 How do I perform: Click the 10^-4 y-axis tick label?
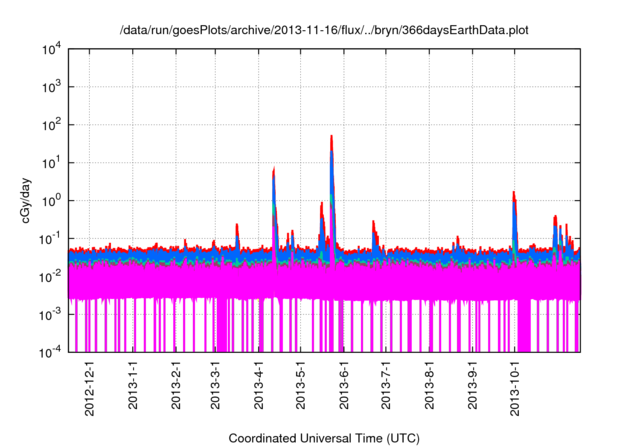[51, 352]
